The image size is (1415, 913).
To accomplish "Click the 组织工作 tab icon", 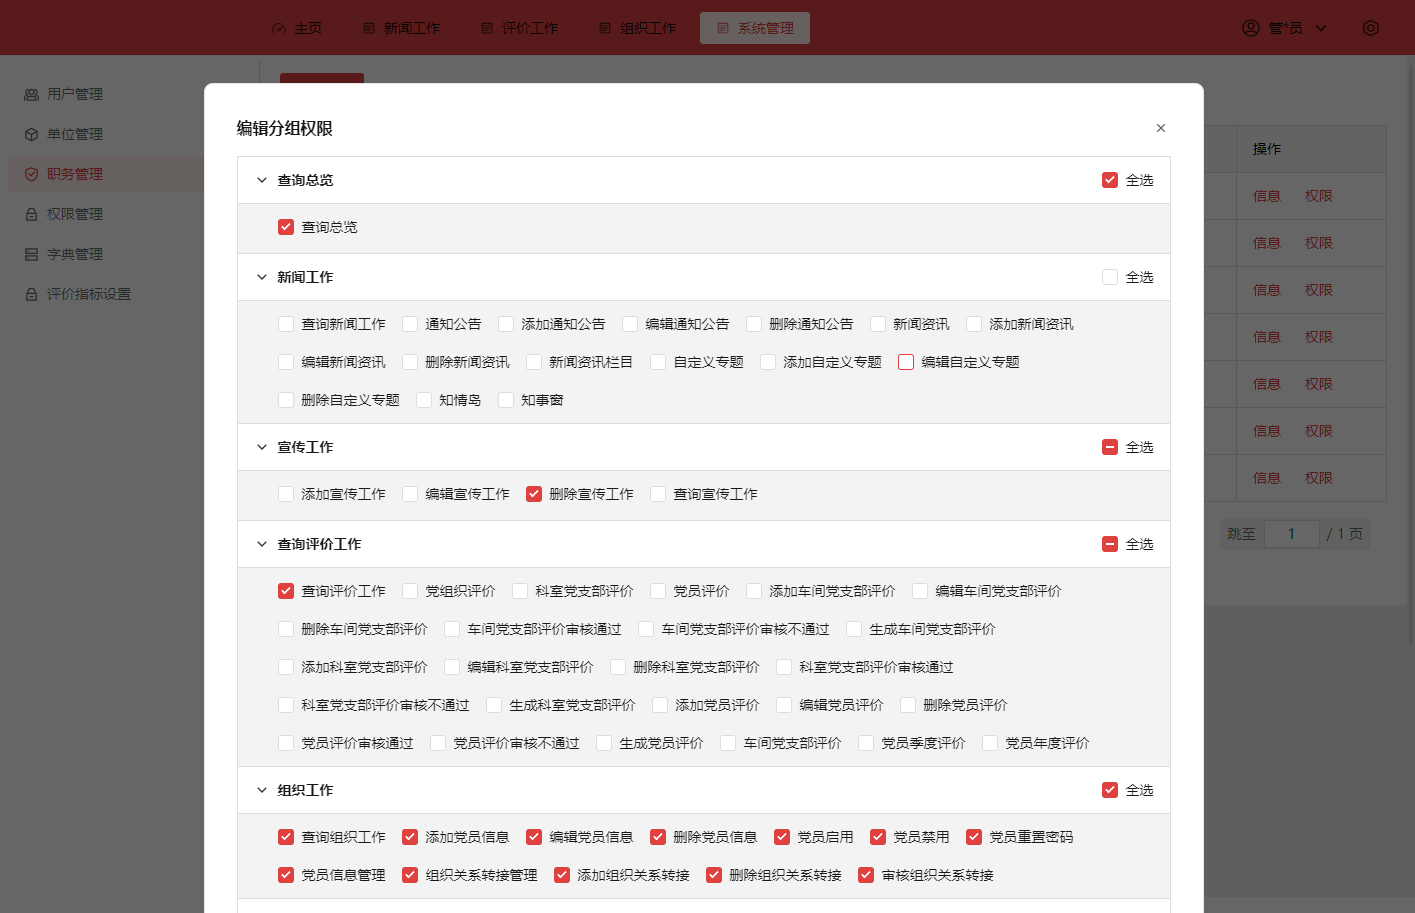I will click(x=605, y=28).
